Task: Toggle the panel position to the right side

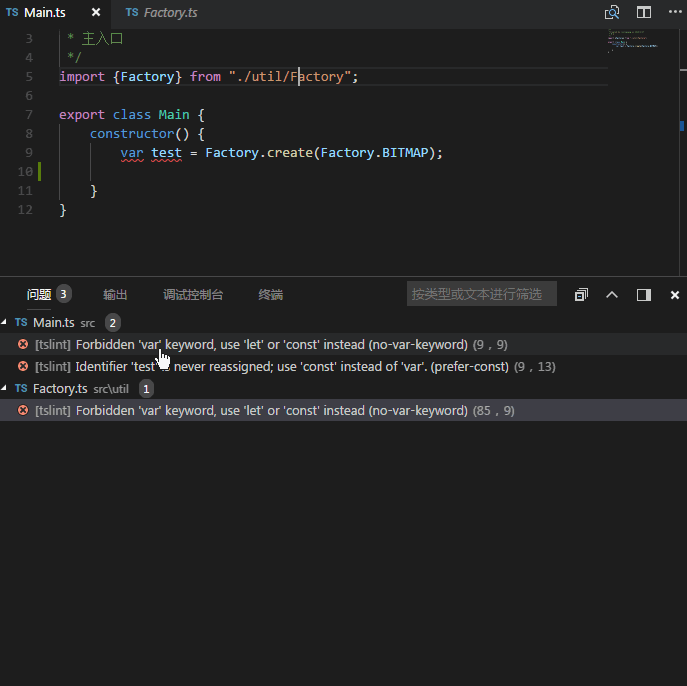Action: 644,295
